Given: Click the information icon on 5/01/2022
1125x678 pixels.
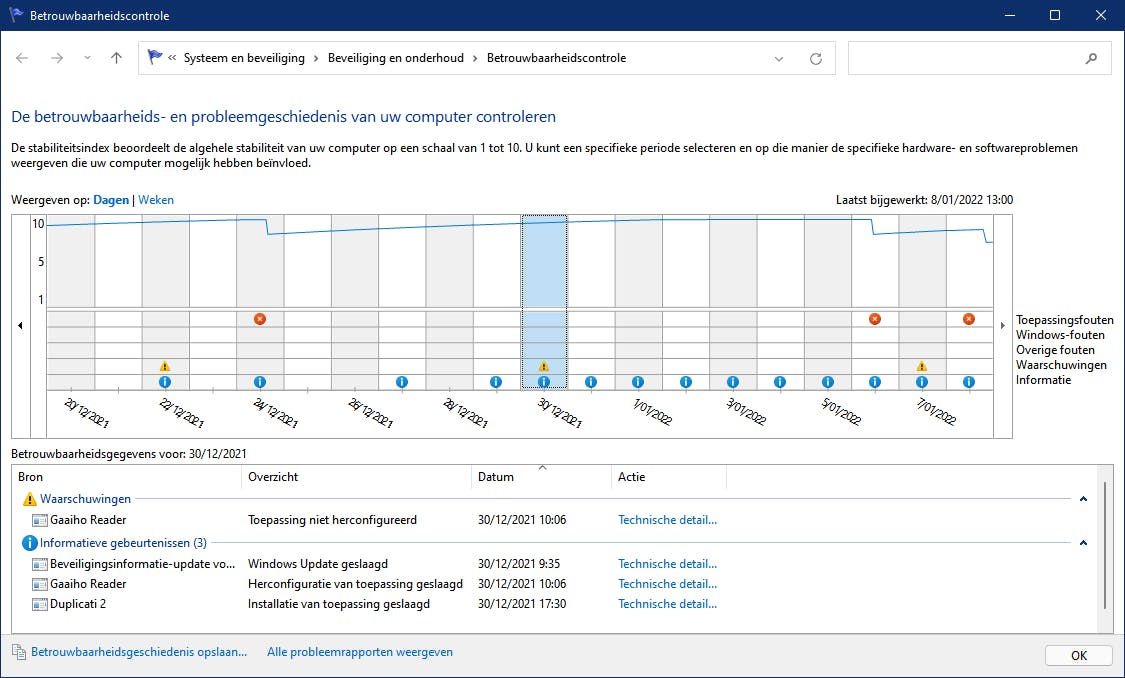Looking at the screenshot, I should [828, 382].
